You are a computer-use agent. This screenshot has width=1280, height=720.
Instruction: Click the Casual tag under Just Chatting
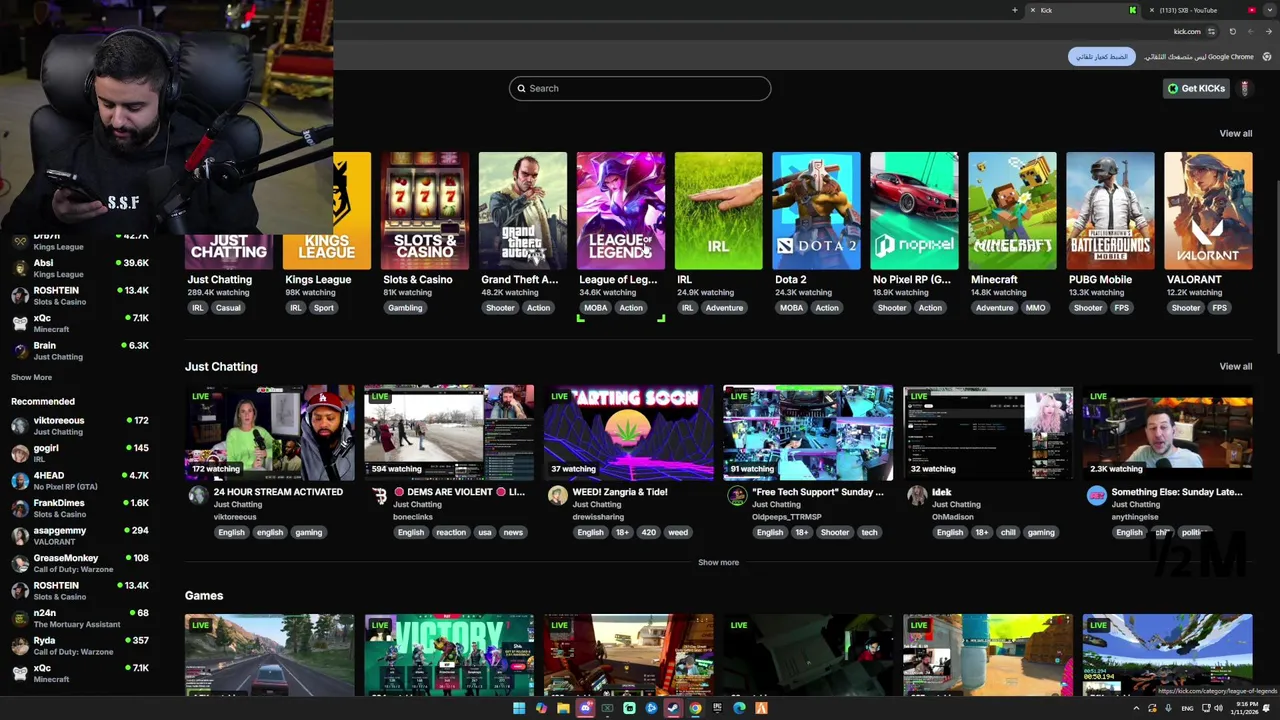228,308
